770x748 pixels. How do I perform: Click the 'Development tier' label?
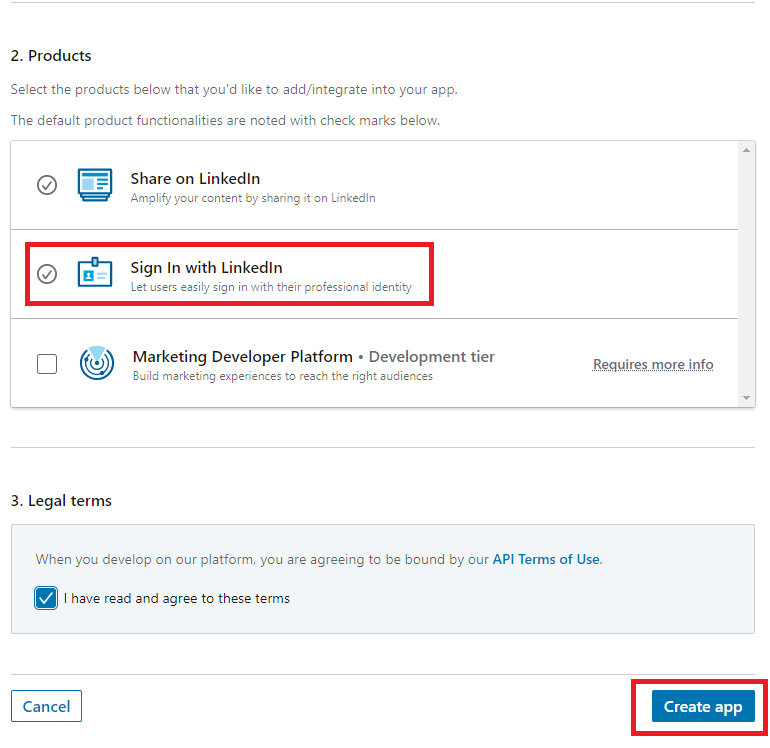coord(432,357)
